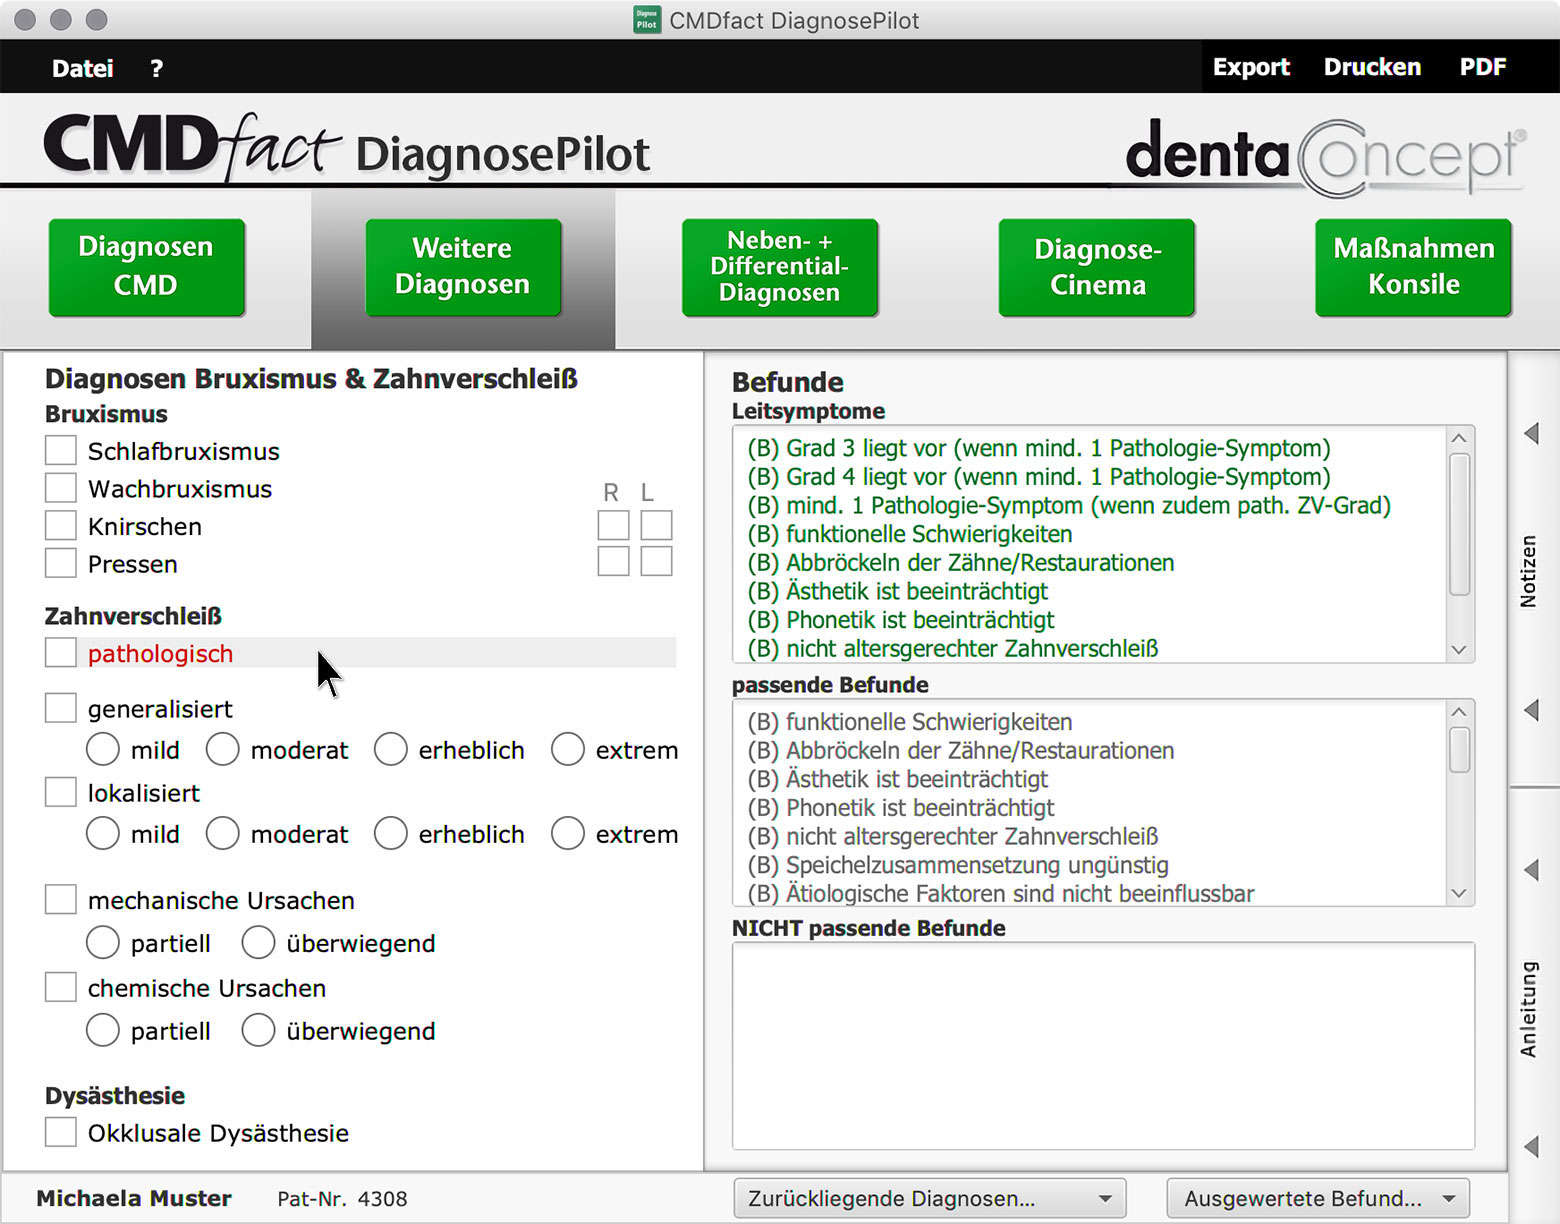Check the lokalisiert checkbox
The width and height of the screenshot is (1560, 1224).
click(x=61, y=792)
